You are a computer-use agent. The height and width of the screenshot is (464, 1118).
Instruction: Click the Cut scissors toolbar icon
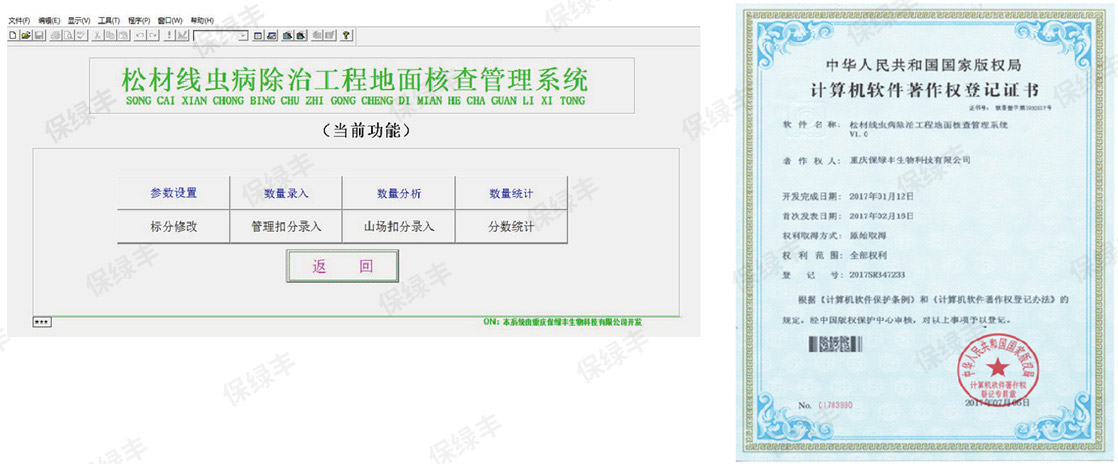tap(97, 35)
